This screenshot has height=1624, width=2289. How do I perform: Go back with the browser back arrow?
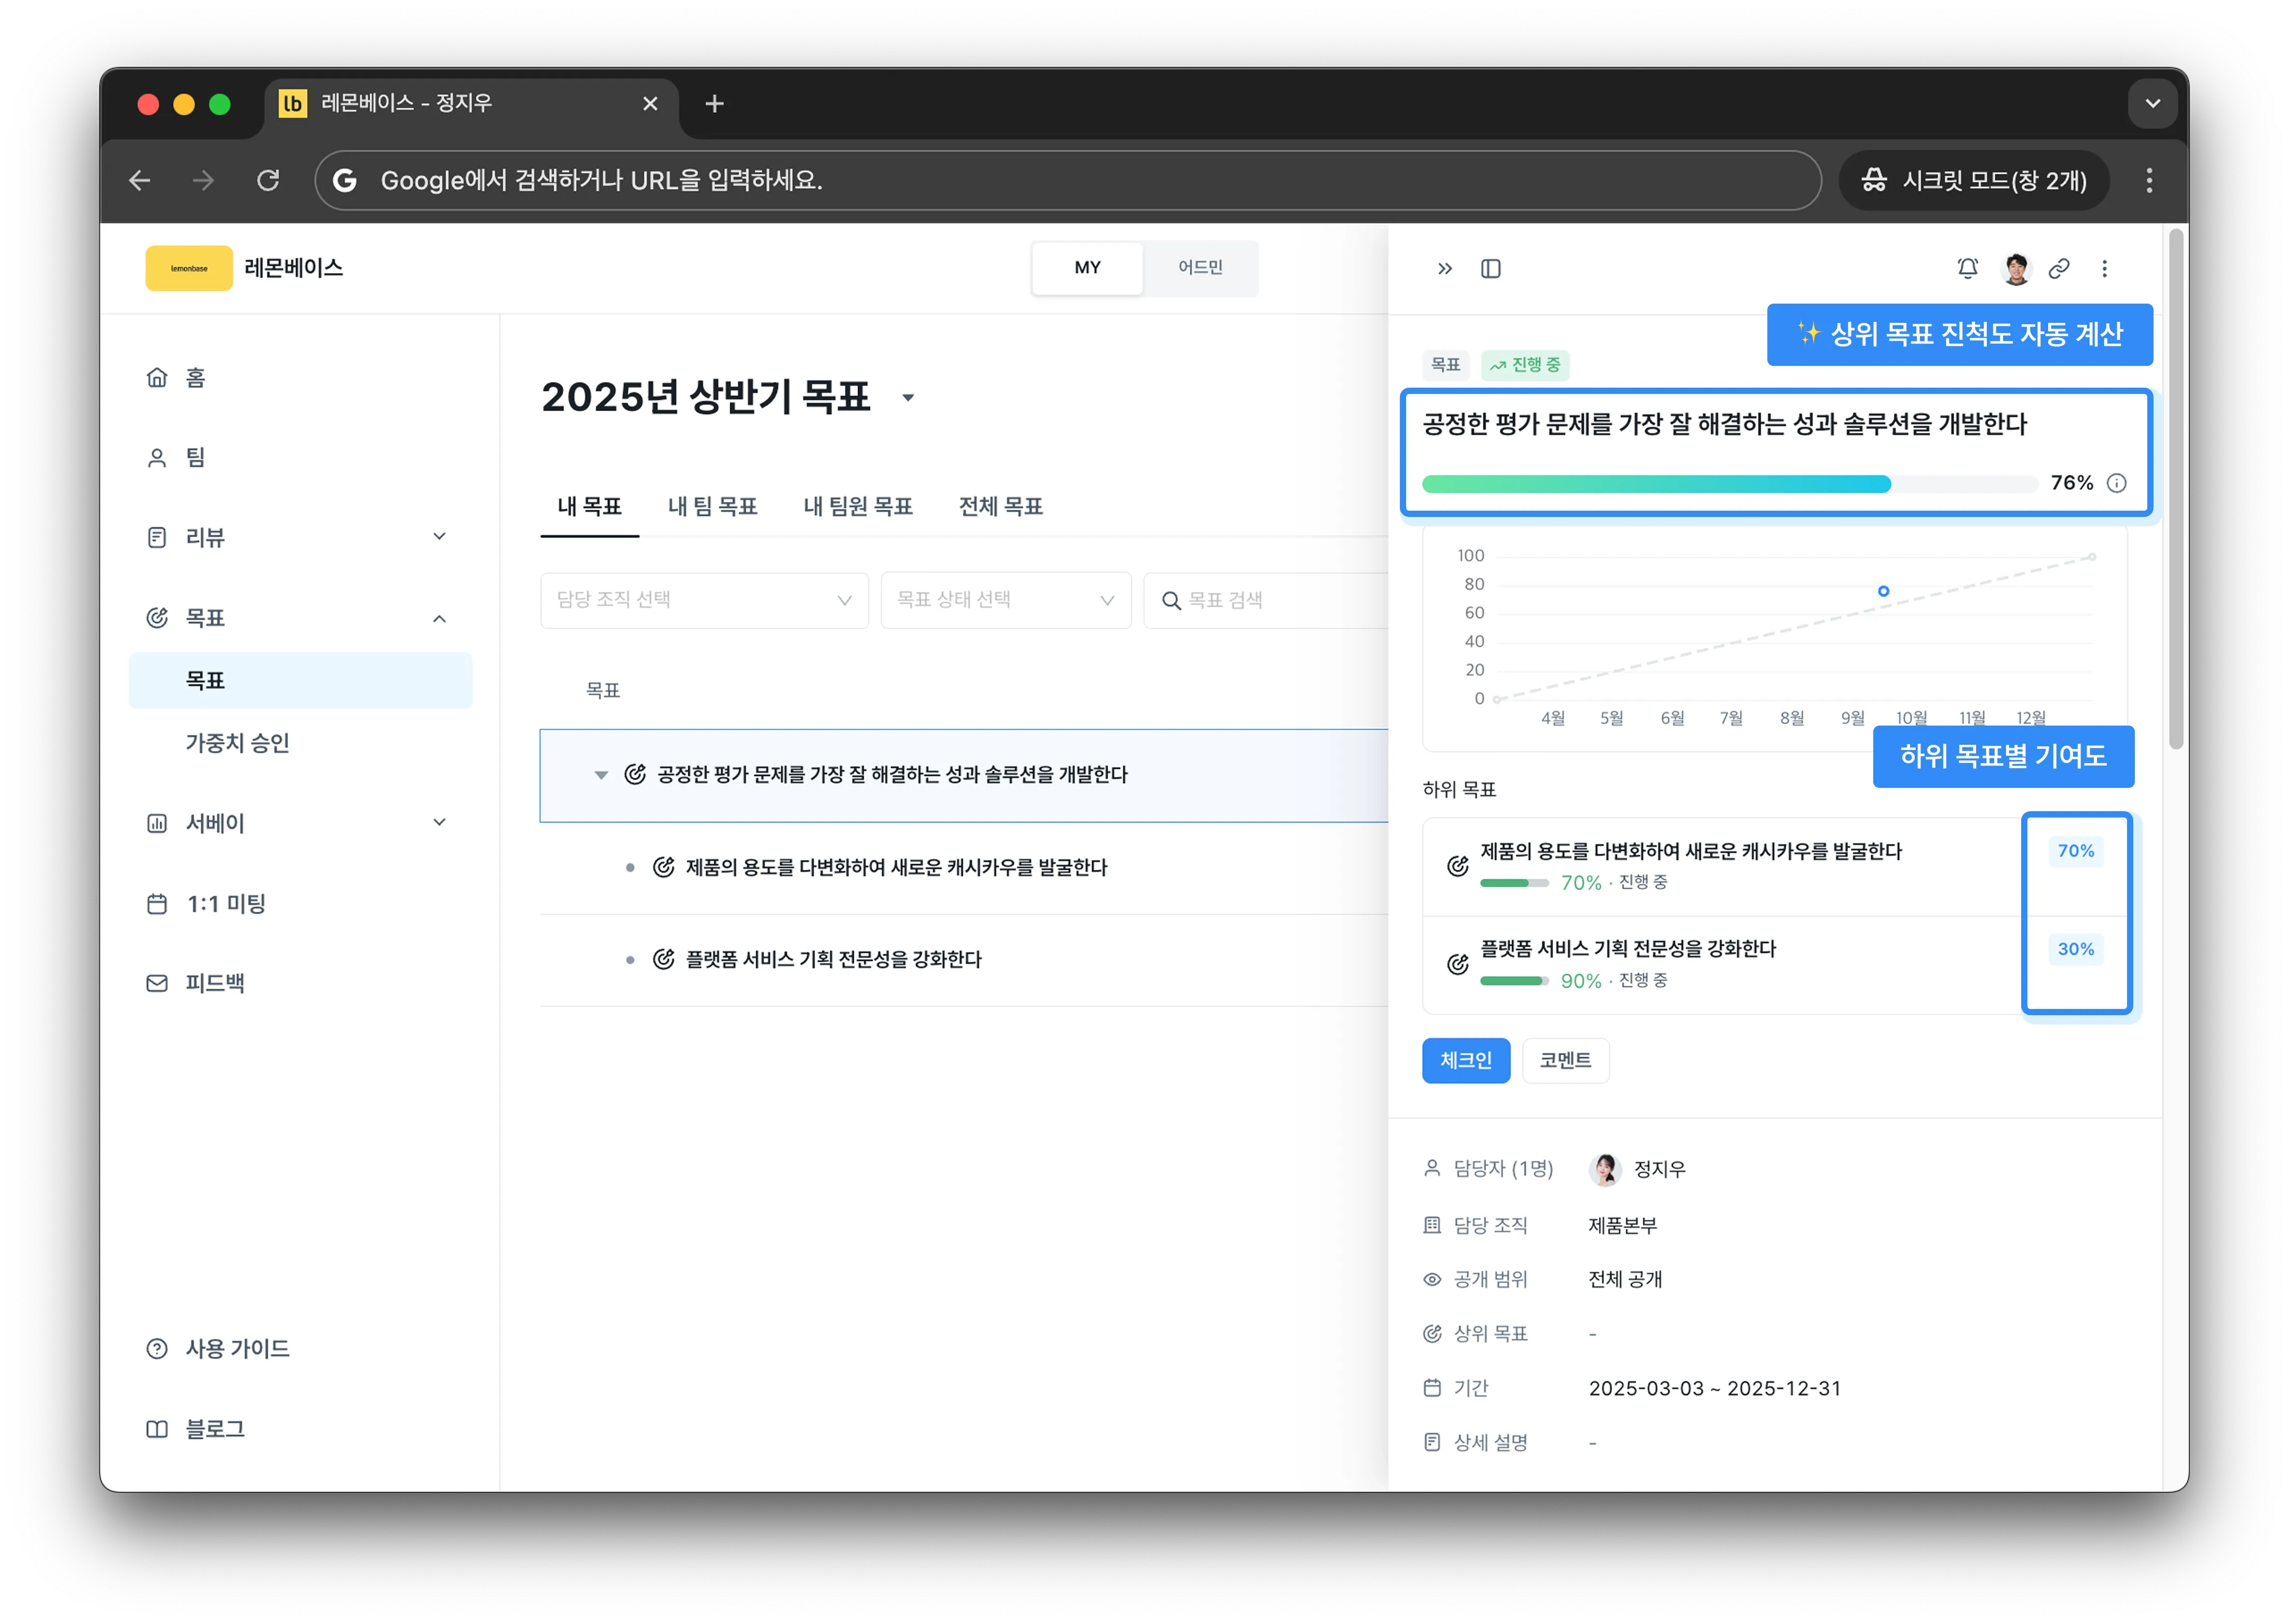point(140,180)
